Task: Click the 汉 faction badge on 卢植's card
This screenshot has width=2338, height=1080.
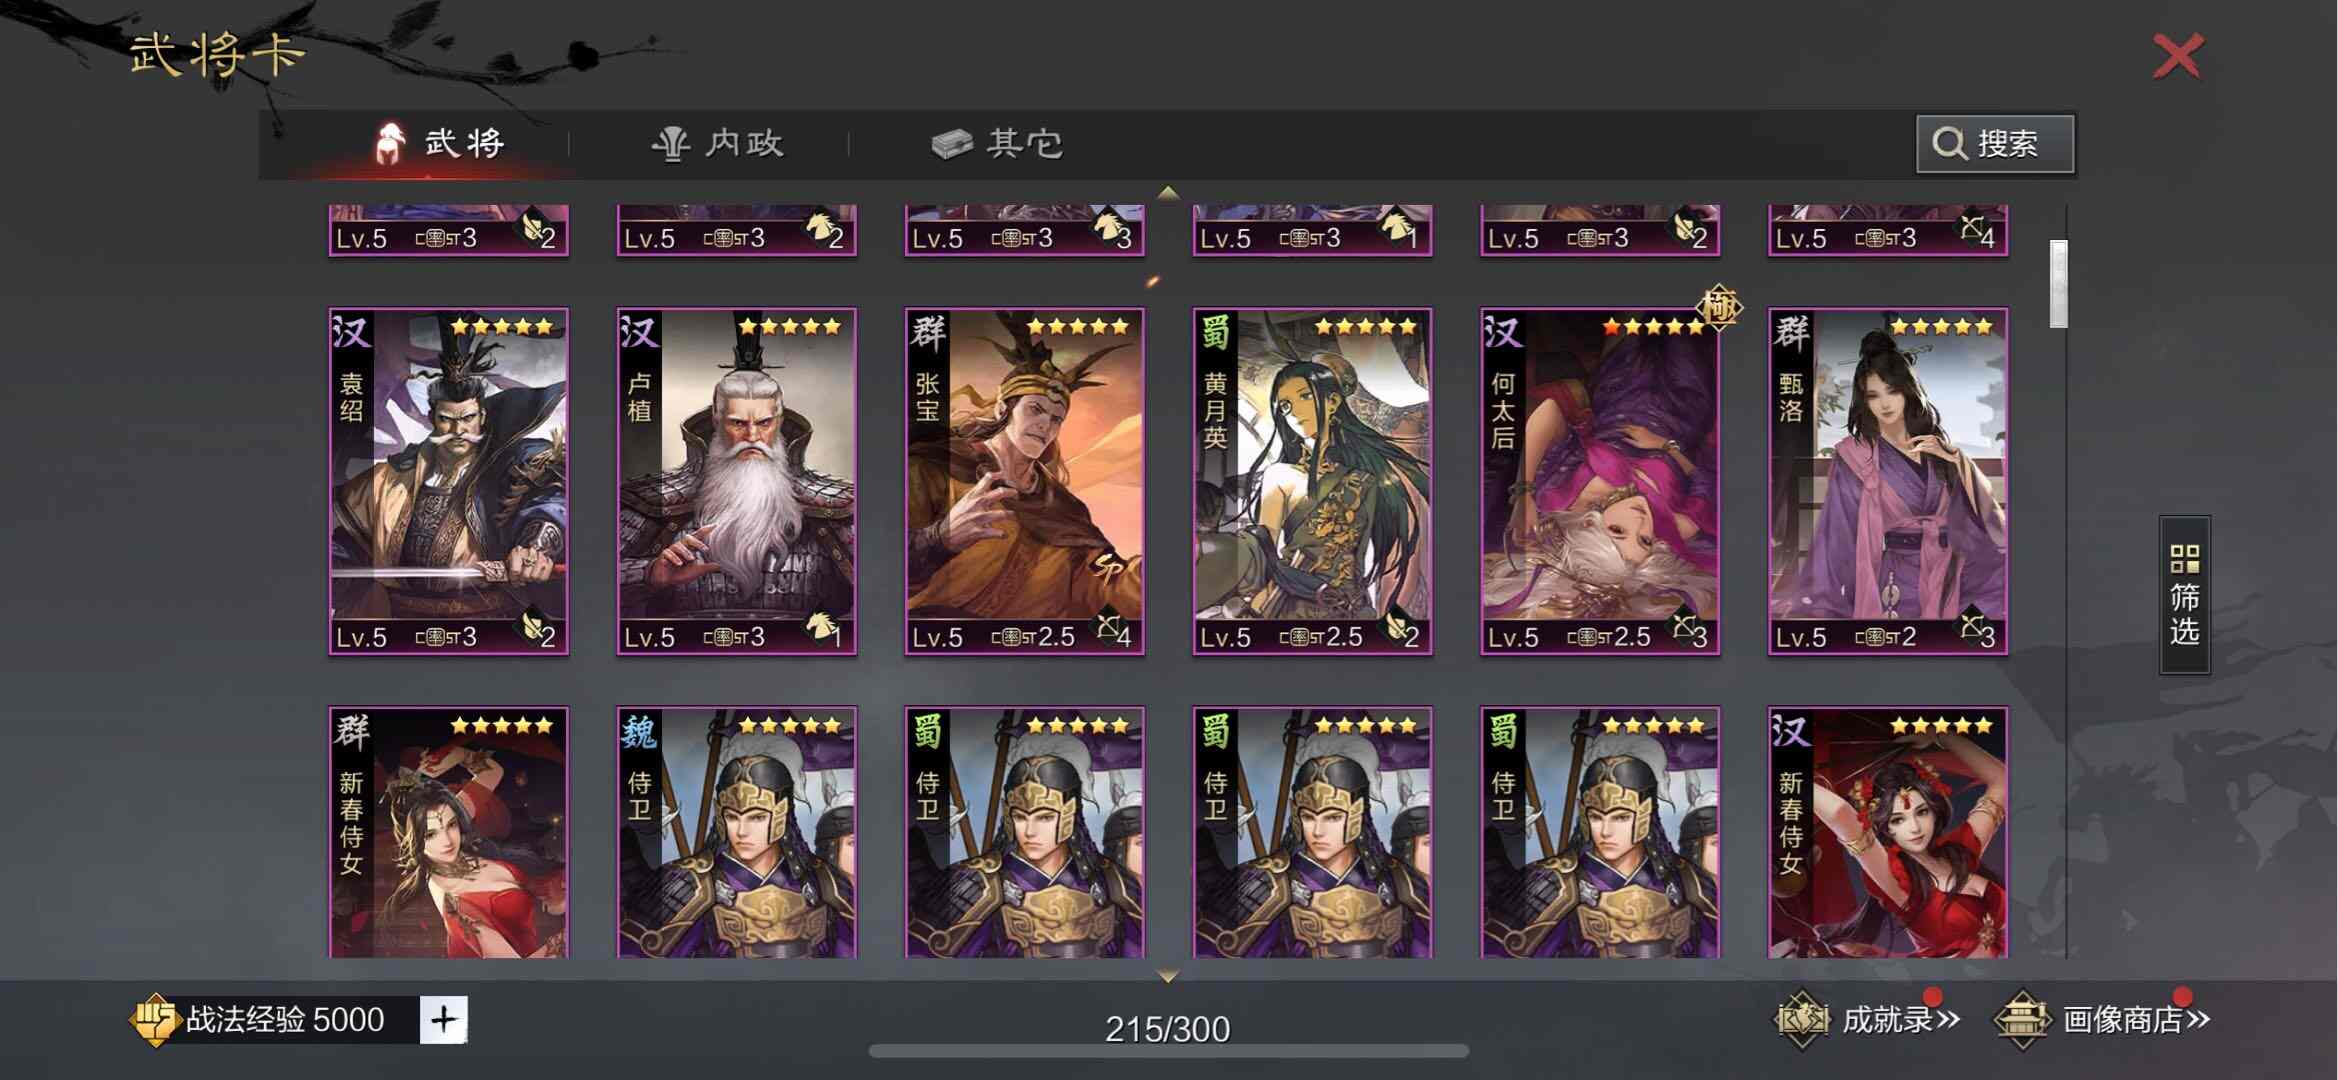Action: point(639,332)
